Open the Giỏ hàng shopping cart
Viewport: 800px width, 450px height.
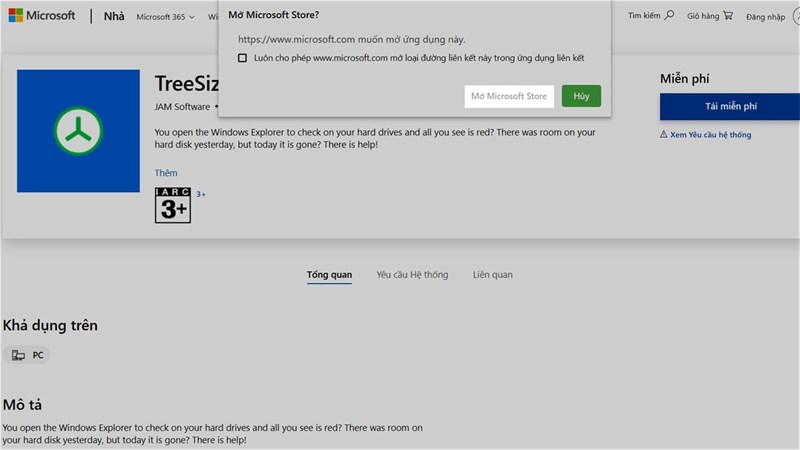tap(710, 16)
